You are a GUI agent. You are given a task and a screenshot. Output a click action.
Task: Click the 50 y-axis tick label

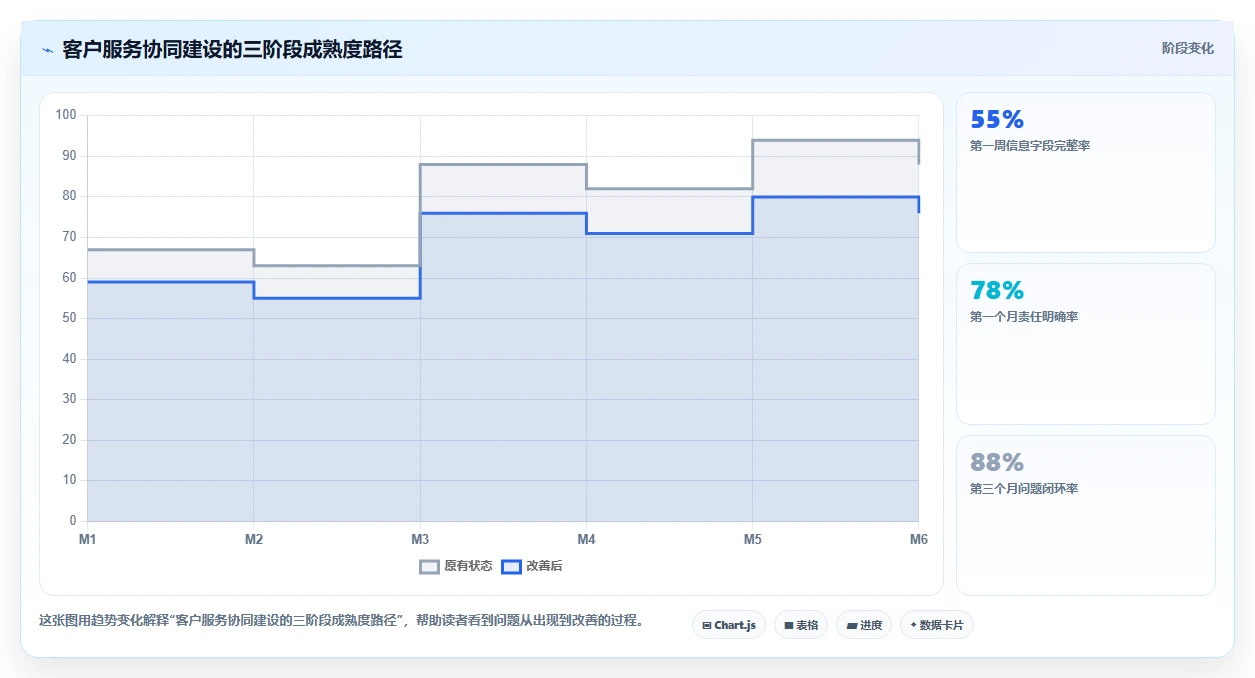pyautogui.click(x=69, y=318)
